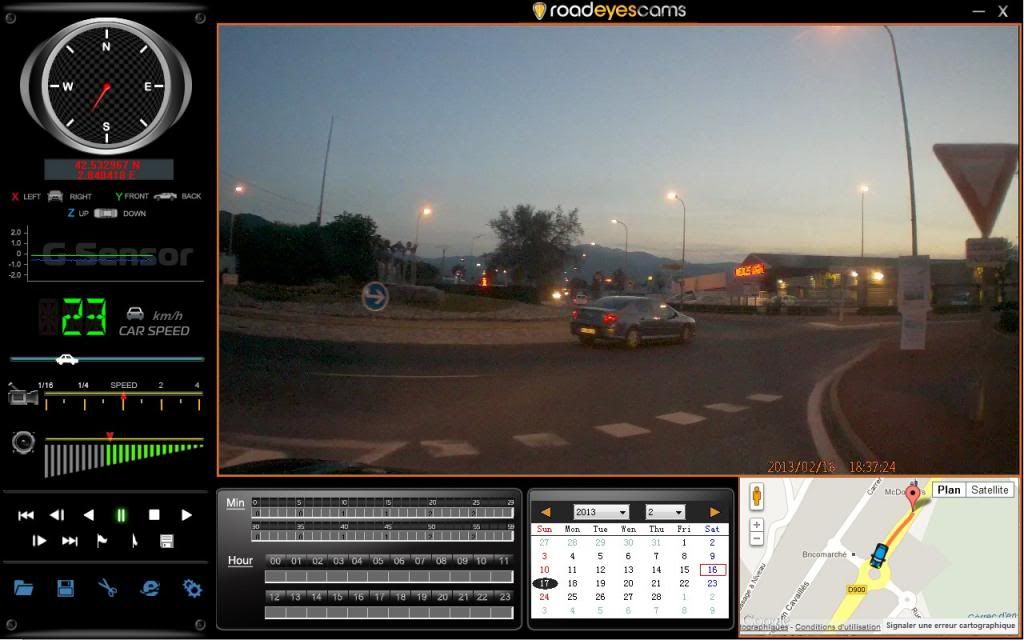Viewport: 1024px width, 640px height.
Task: Click the upper Min timeline bar
Action: pos(383,513)
